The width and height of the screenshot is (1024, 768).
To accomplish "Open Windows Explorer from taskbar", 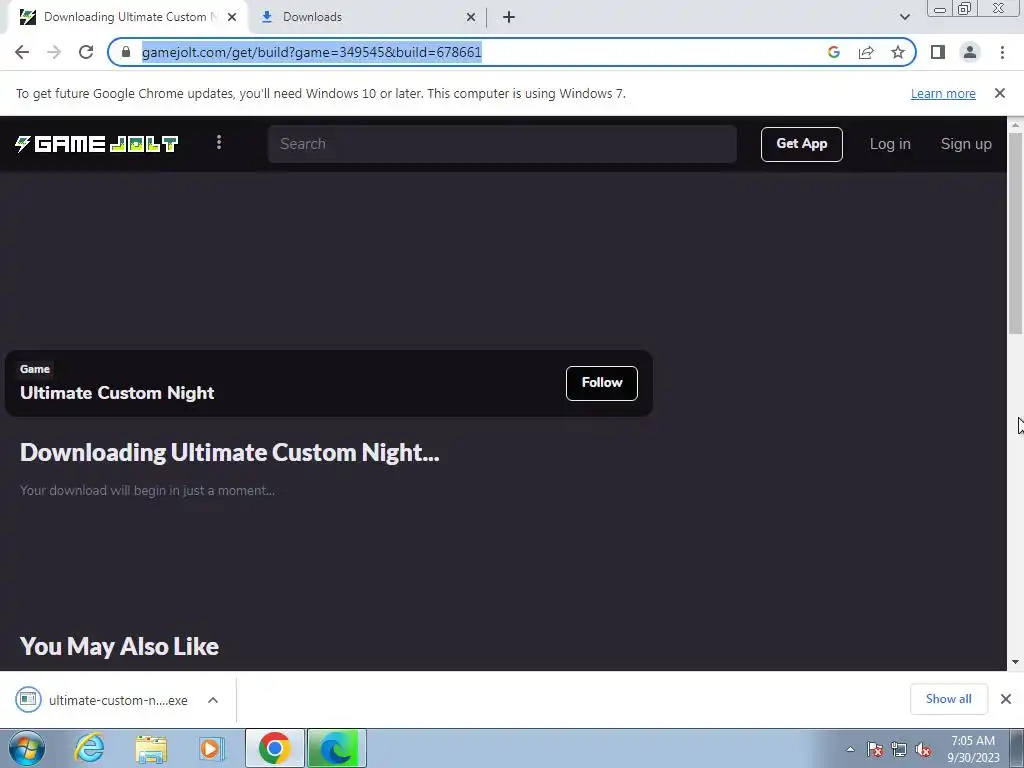I will tap(151, 748).
